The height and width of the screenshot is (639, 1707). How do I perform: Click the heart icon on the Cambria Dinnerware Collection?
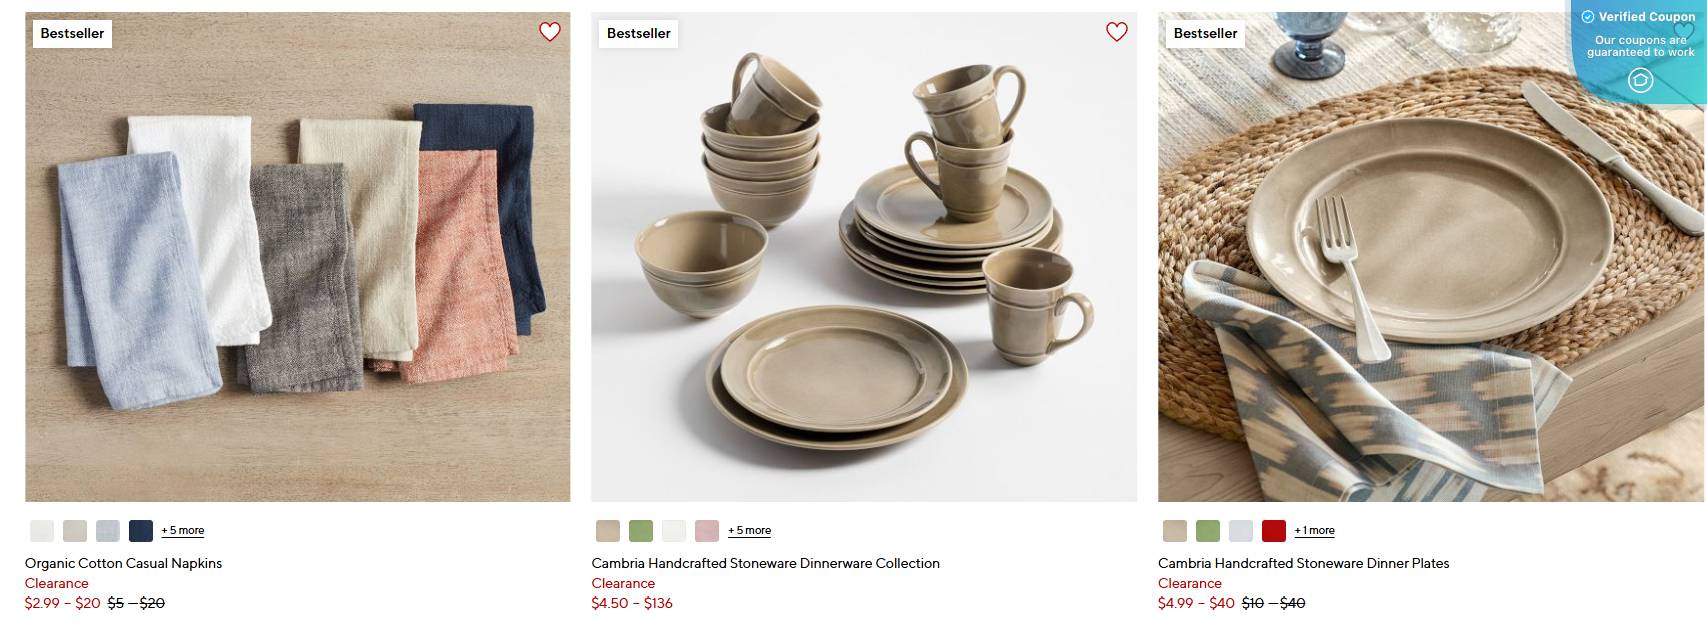click(x=1116, y=33)
